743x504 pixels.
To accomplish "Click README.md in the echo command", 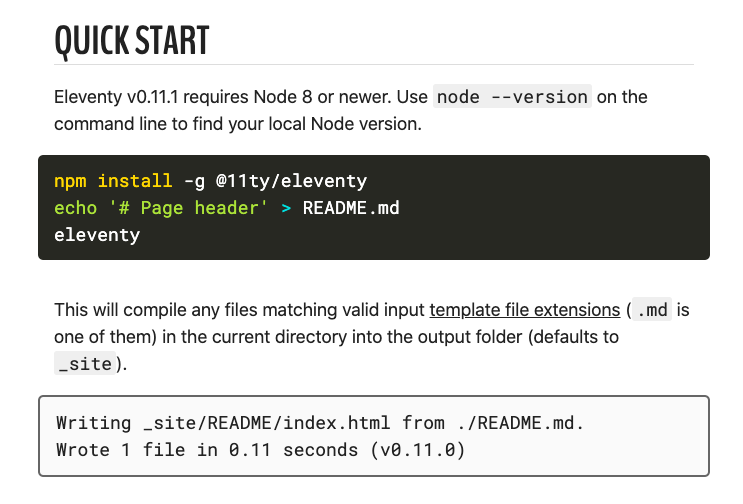I will 351,208.
